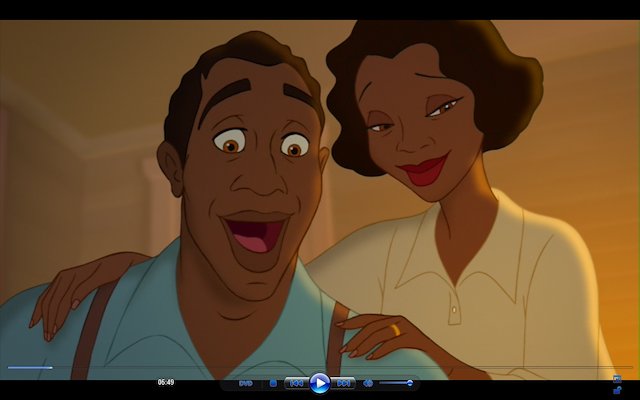Image resolution: width=640 pixels, height=400 pixels.
Task: Open the DVD menu button
Action: tap(246, 383)
